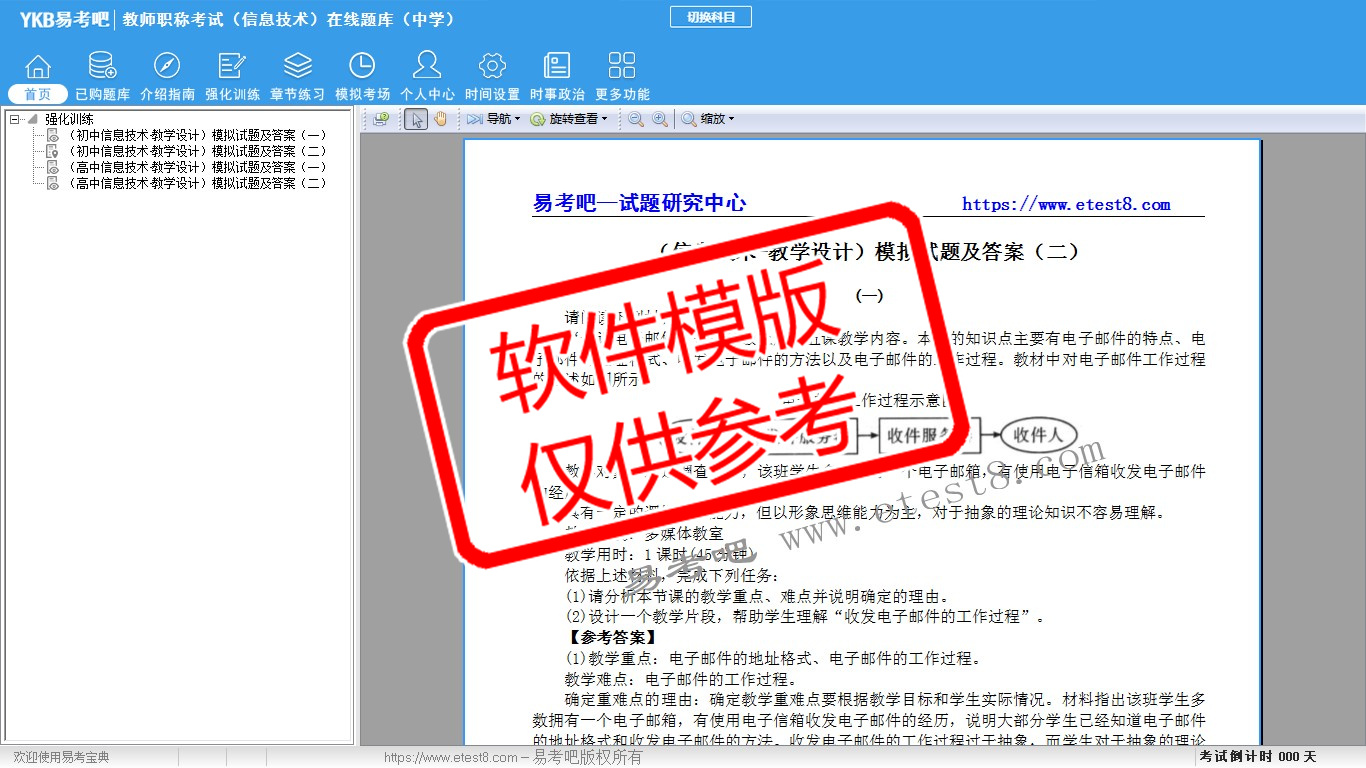Viewport: 1366px width, 768px height.
Task: Collapse the 强化训练 tree node
Action: pyautogui.click(x=15, y=119)
